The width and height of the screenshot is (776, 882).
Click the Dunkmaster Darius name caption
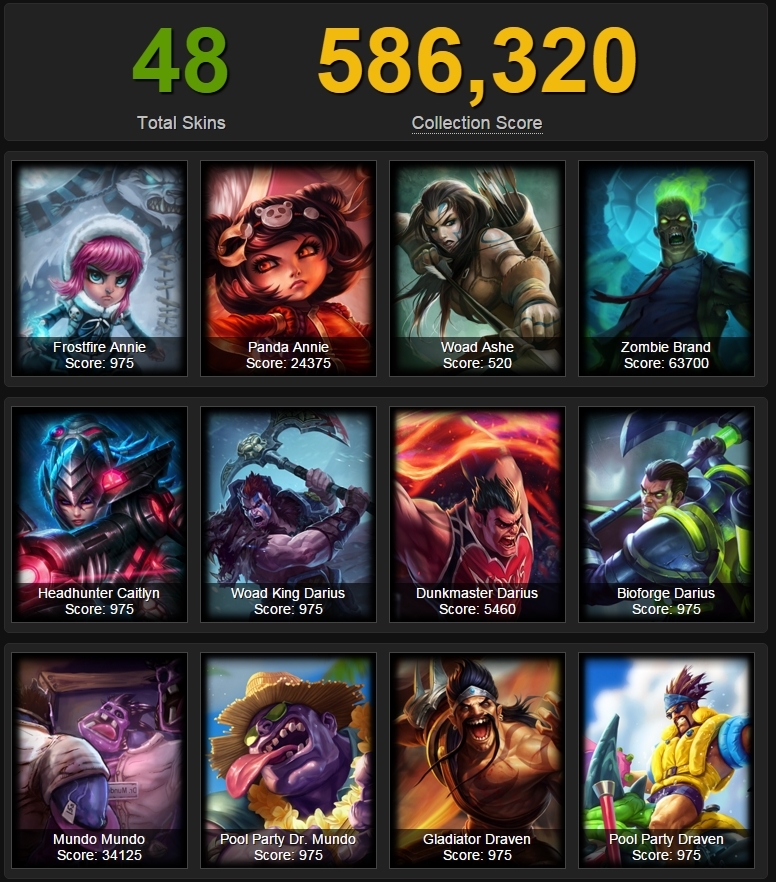point(477,593)
